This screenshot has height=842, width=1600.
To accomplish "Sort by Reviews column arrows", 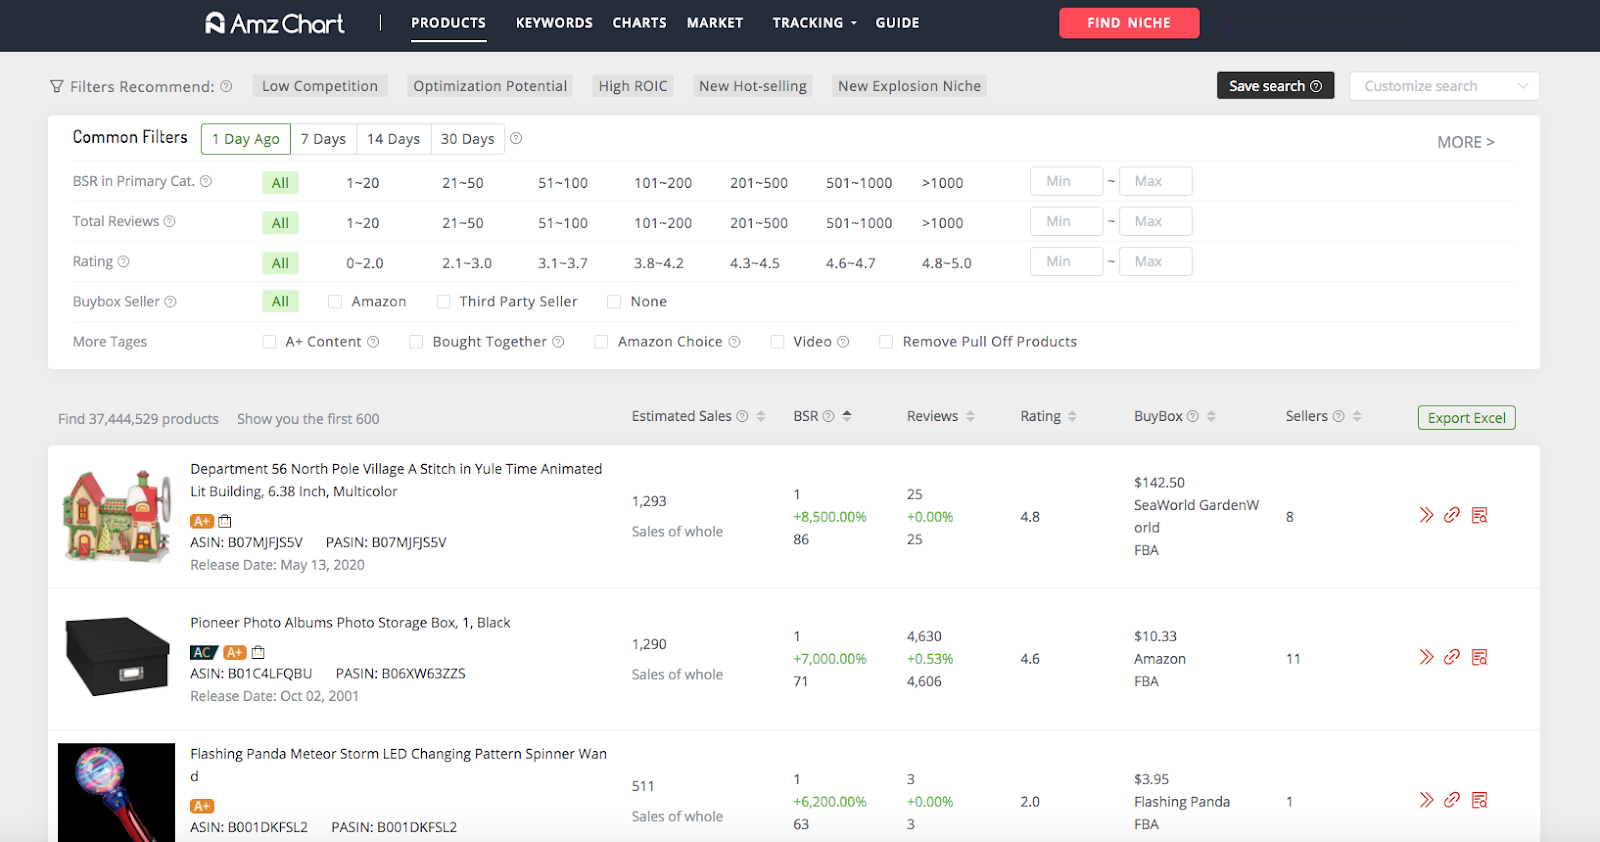I will click(x=970, y=416).
